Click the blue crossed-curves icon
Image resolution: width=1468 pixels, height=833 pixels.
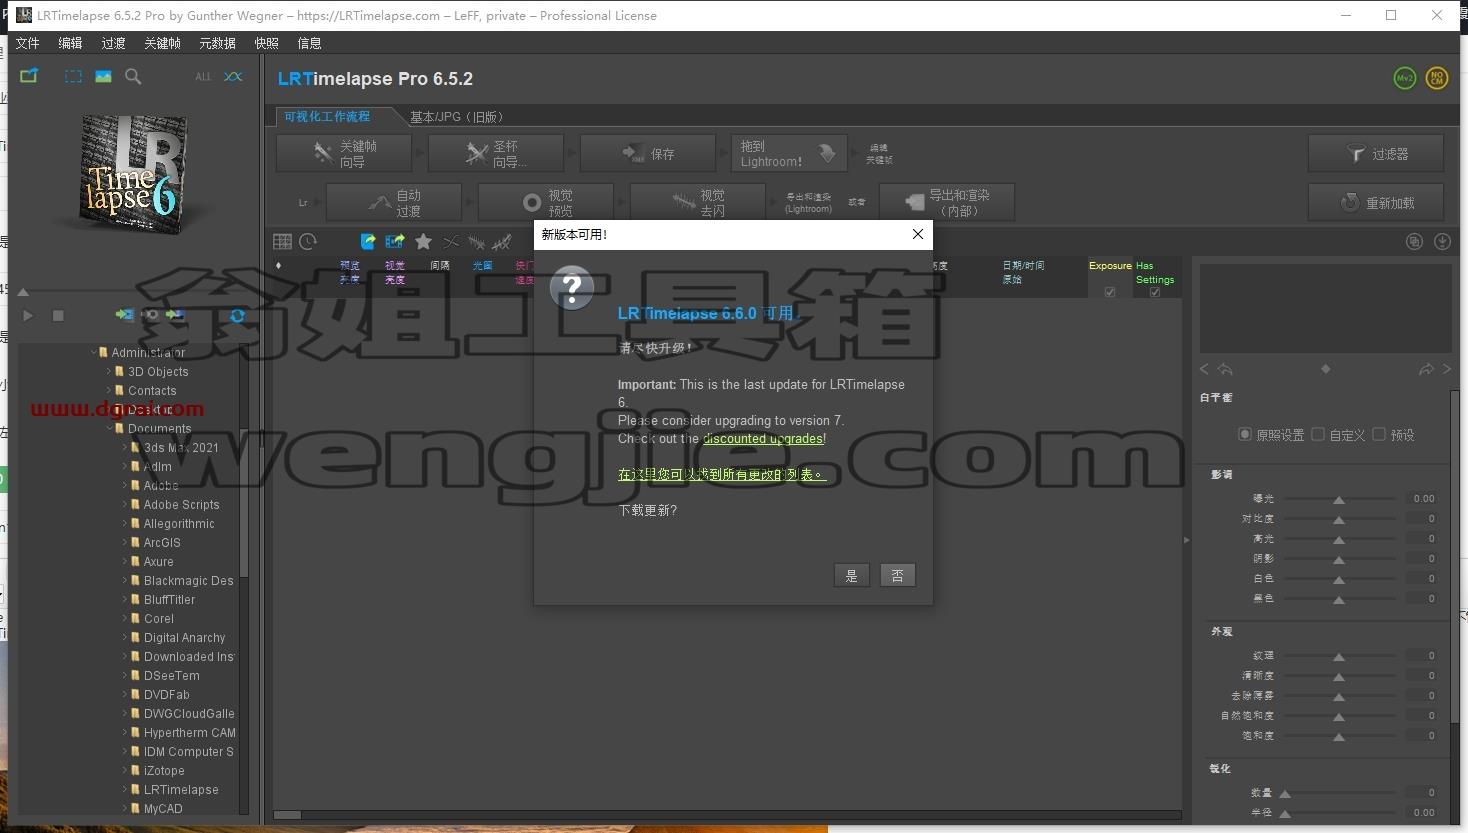pos(233,76)
